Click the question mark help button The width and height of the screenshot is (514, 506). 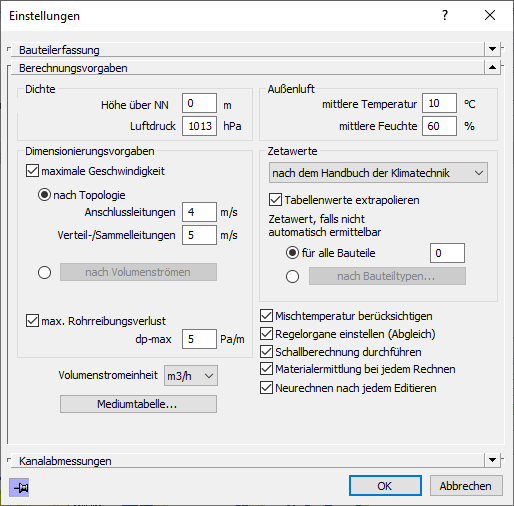445,15
